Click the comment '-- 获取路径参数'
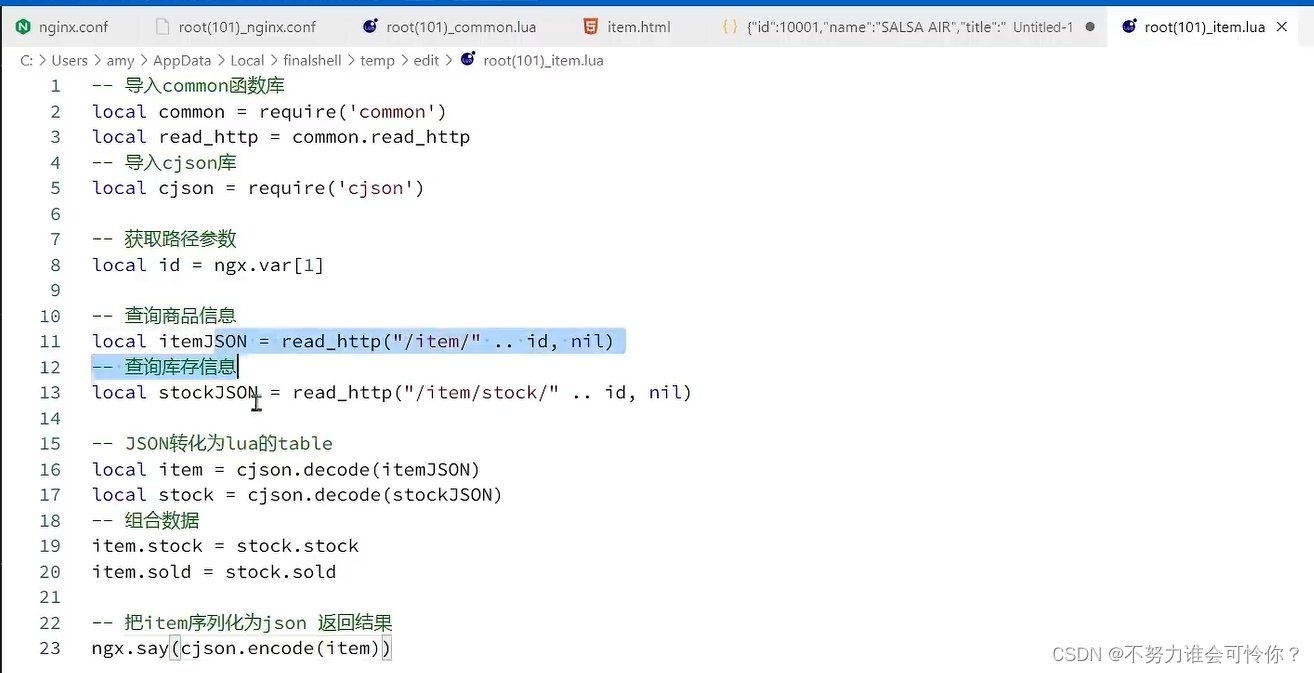The height and width of the screenshot is (673, 1314). click(164, 239)
